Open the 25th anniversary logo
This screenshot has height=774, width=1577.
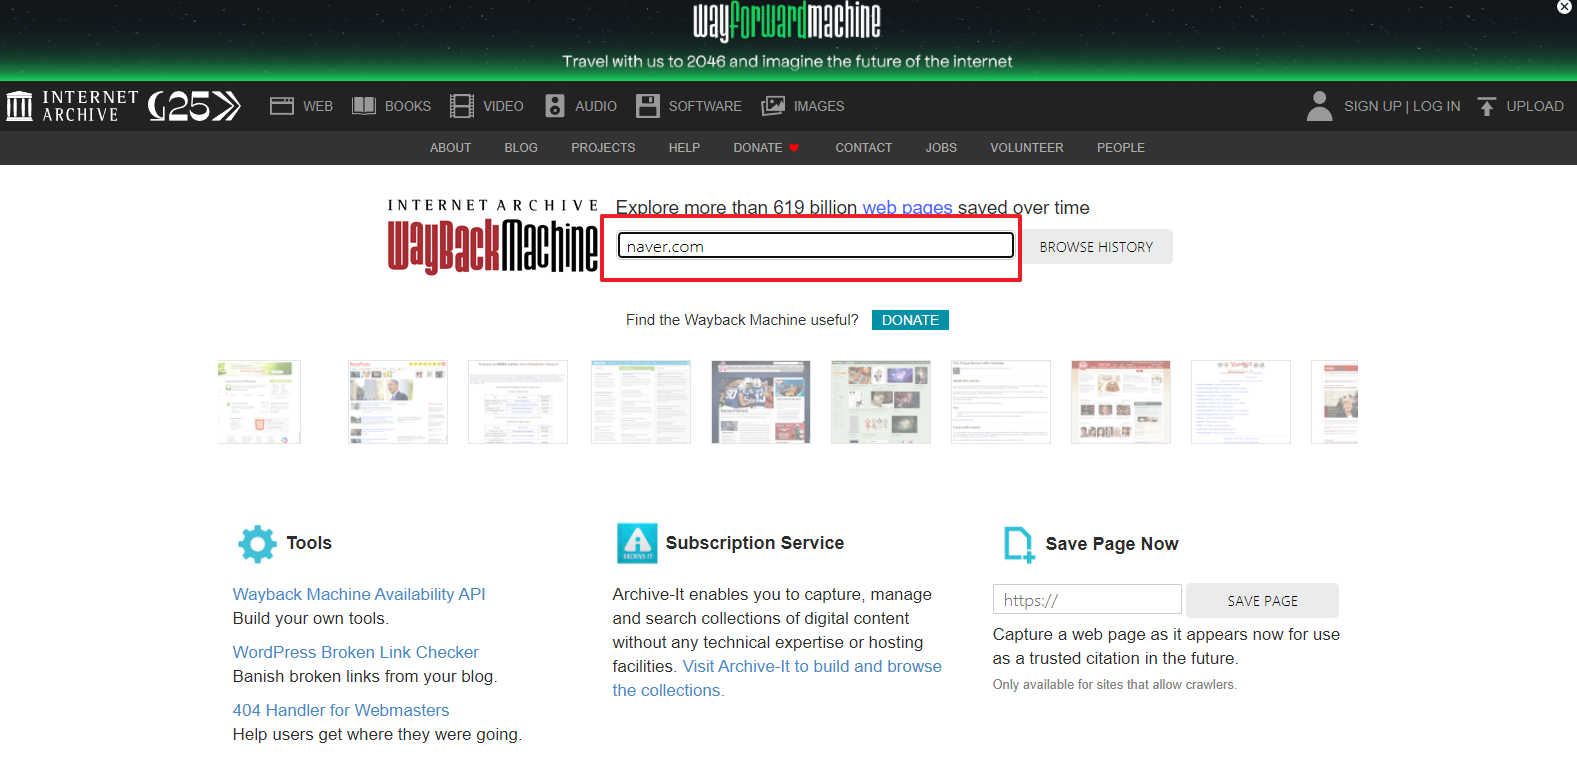coord(195,106)
